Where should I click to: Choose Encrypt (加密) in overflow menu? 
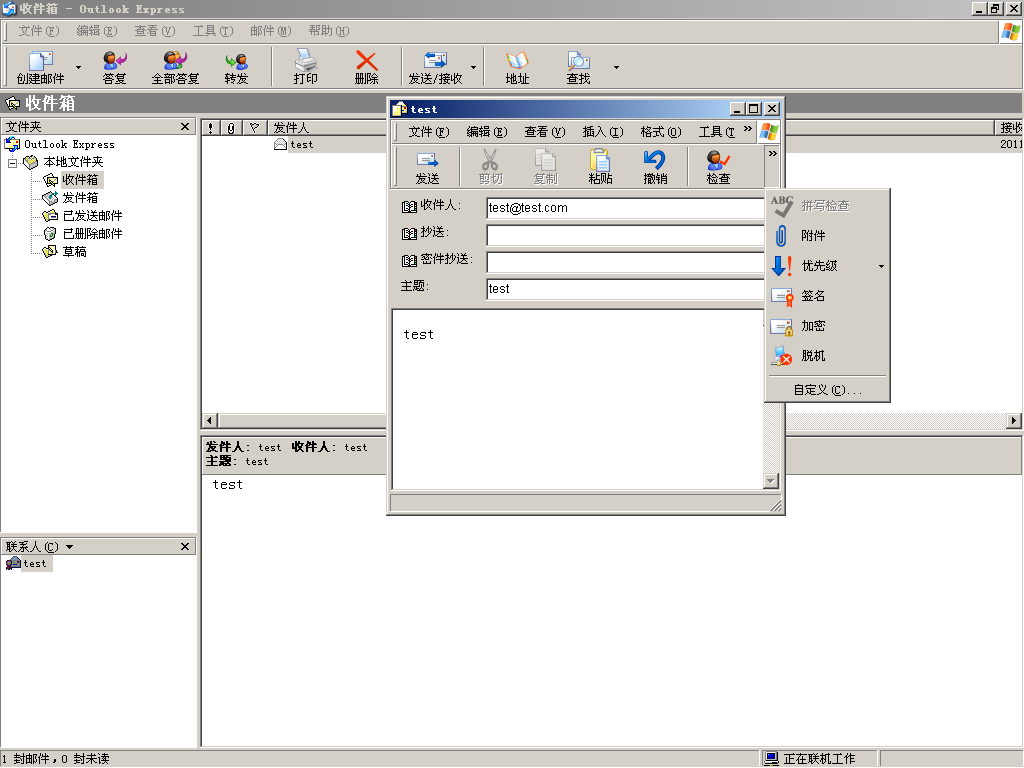[x=827, y=326]
